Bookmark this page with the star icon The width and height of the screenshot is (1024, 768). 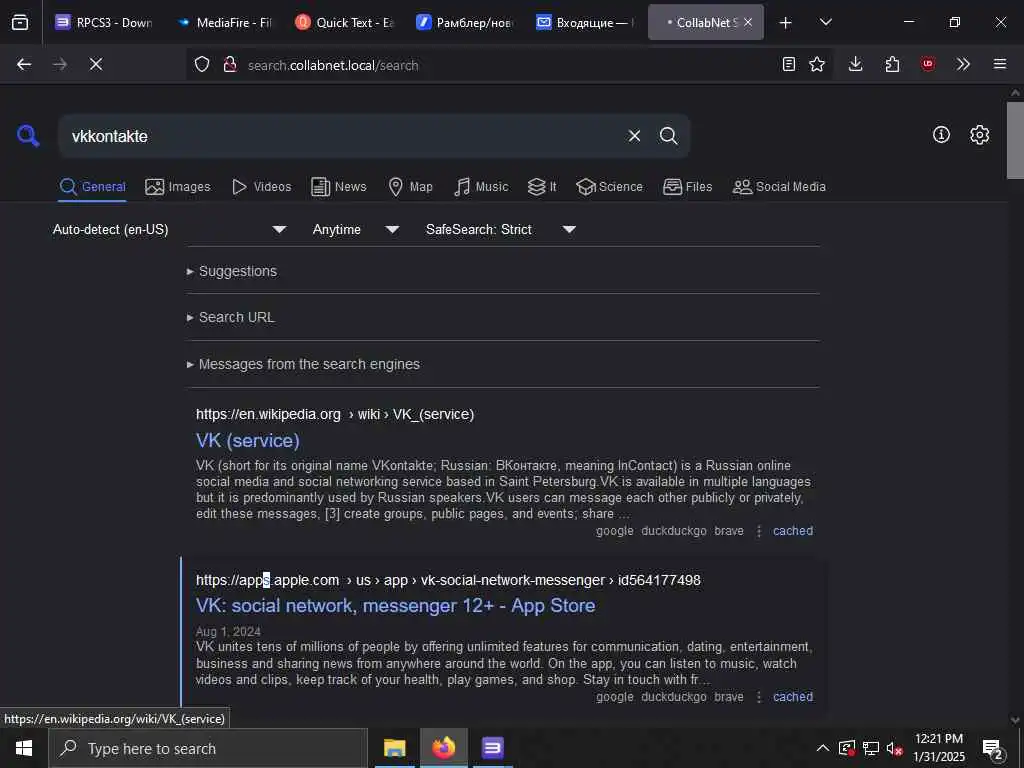[816, 64]
